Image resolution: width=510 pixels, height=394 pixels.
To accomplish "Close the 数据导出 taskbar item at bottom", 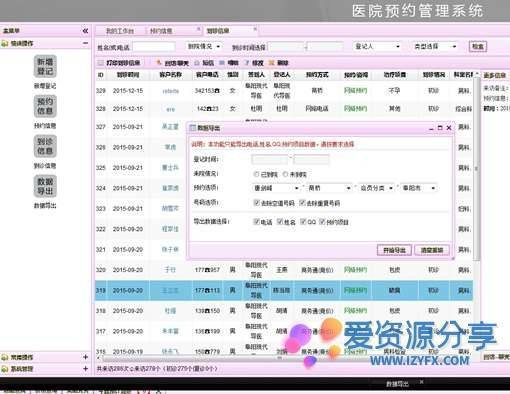I will point(421,382).
